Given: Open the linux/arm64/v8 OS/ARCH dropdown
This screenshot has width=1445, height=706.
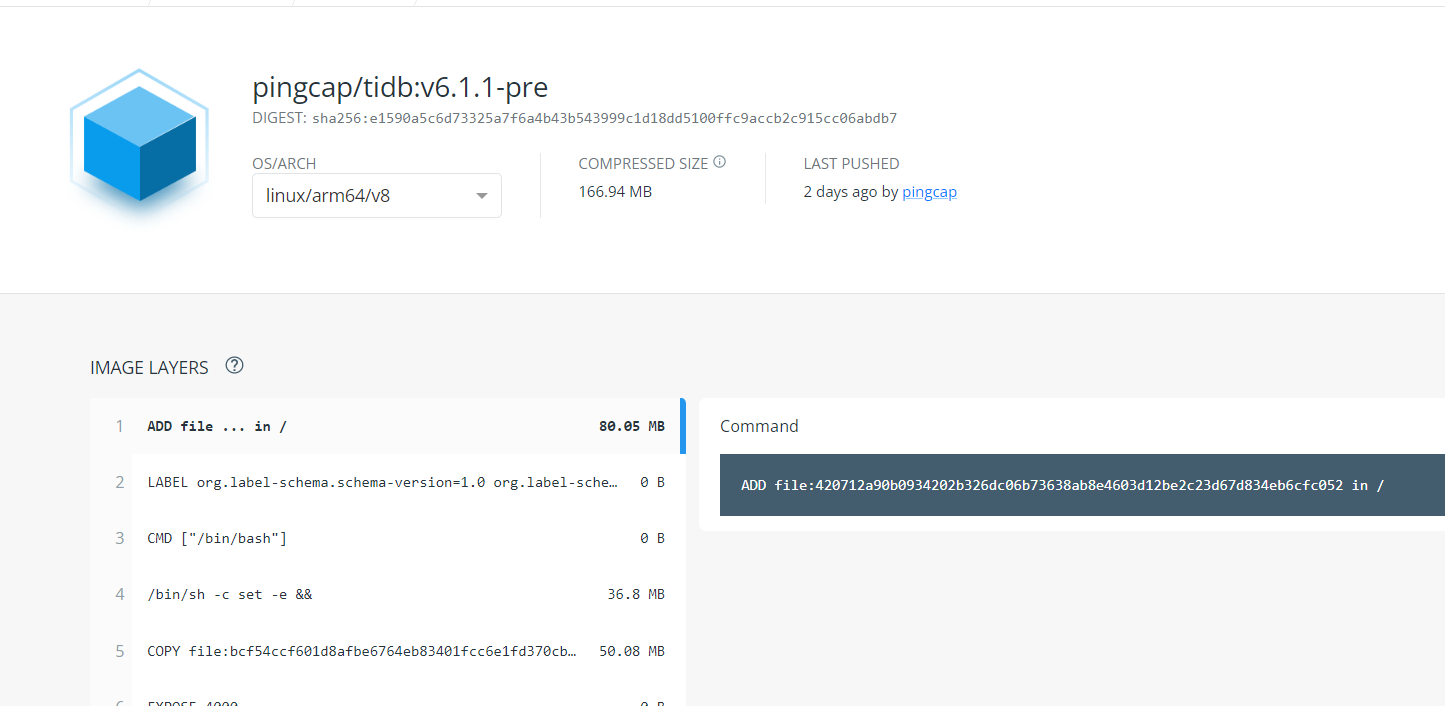Looking at the screenshot, I should 376,196.
